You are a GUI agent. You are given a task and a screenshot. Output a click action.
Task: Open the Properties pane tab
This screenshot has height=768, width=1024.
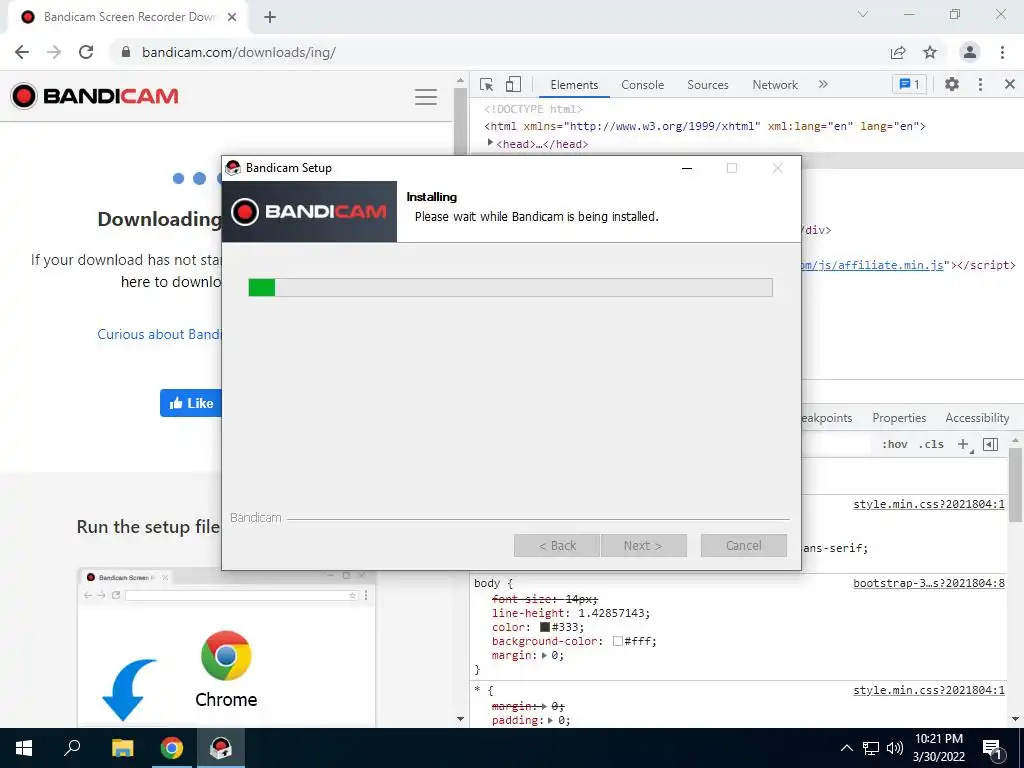(899, 418)
